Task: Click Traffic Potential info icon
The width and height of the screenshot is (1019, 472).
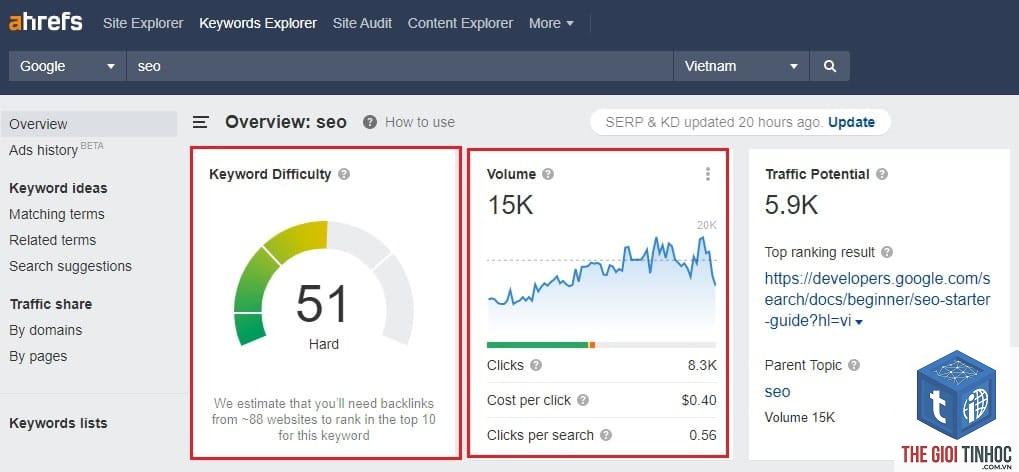Action: [x=882, y=174]
